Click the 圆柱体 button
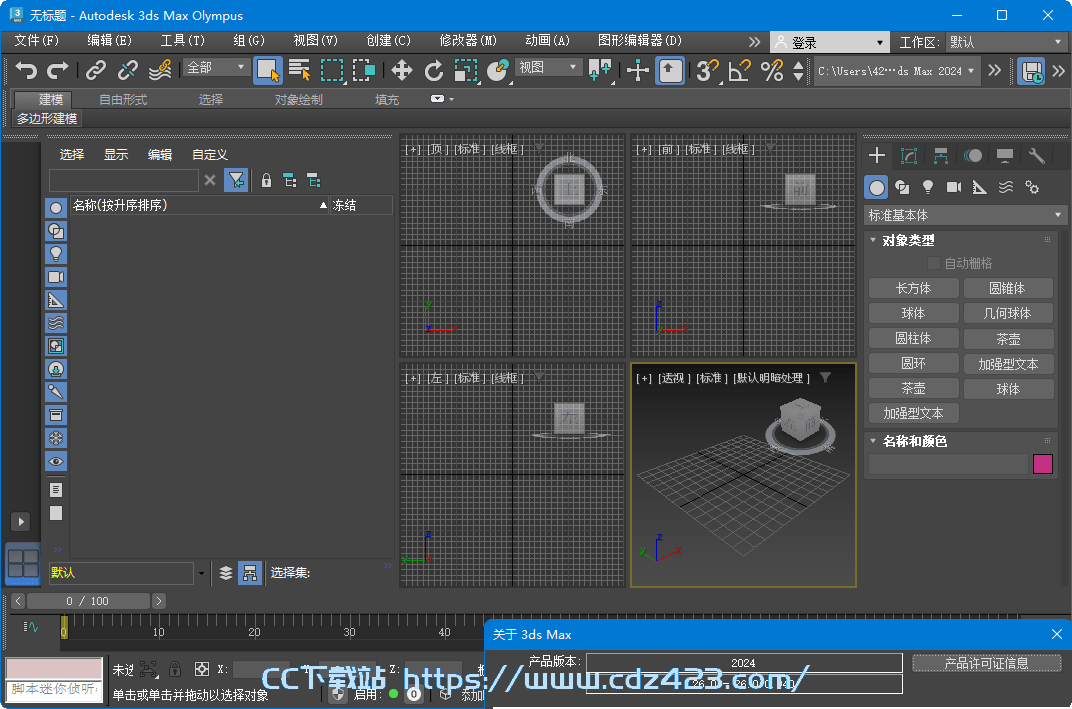Image resolution: width=1072 pixels, height=709 pixels. [x=913, y=338]
